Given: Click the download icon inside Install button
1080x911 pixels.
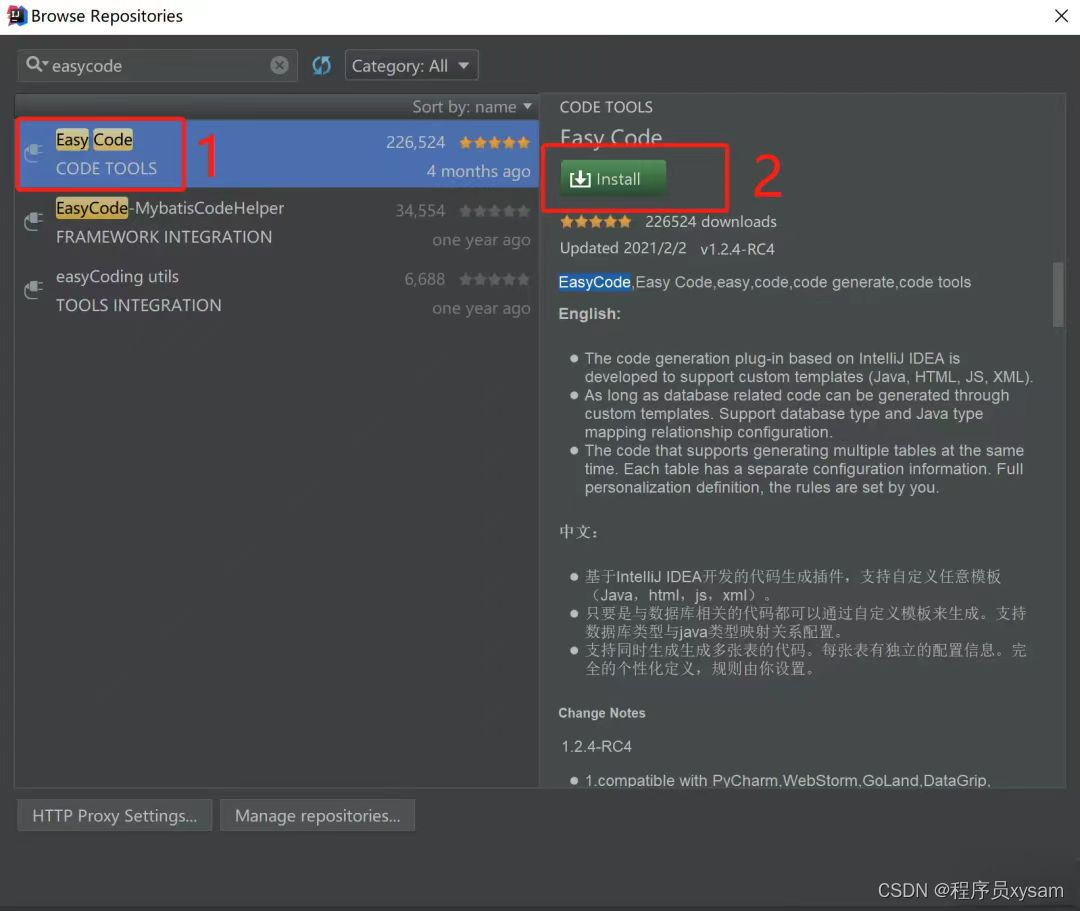Looking at the screenshot, I should click(x=581, y=178).
